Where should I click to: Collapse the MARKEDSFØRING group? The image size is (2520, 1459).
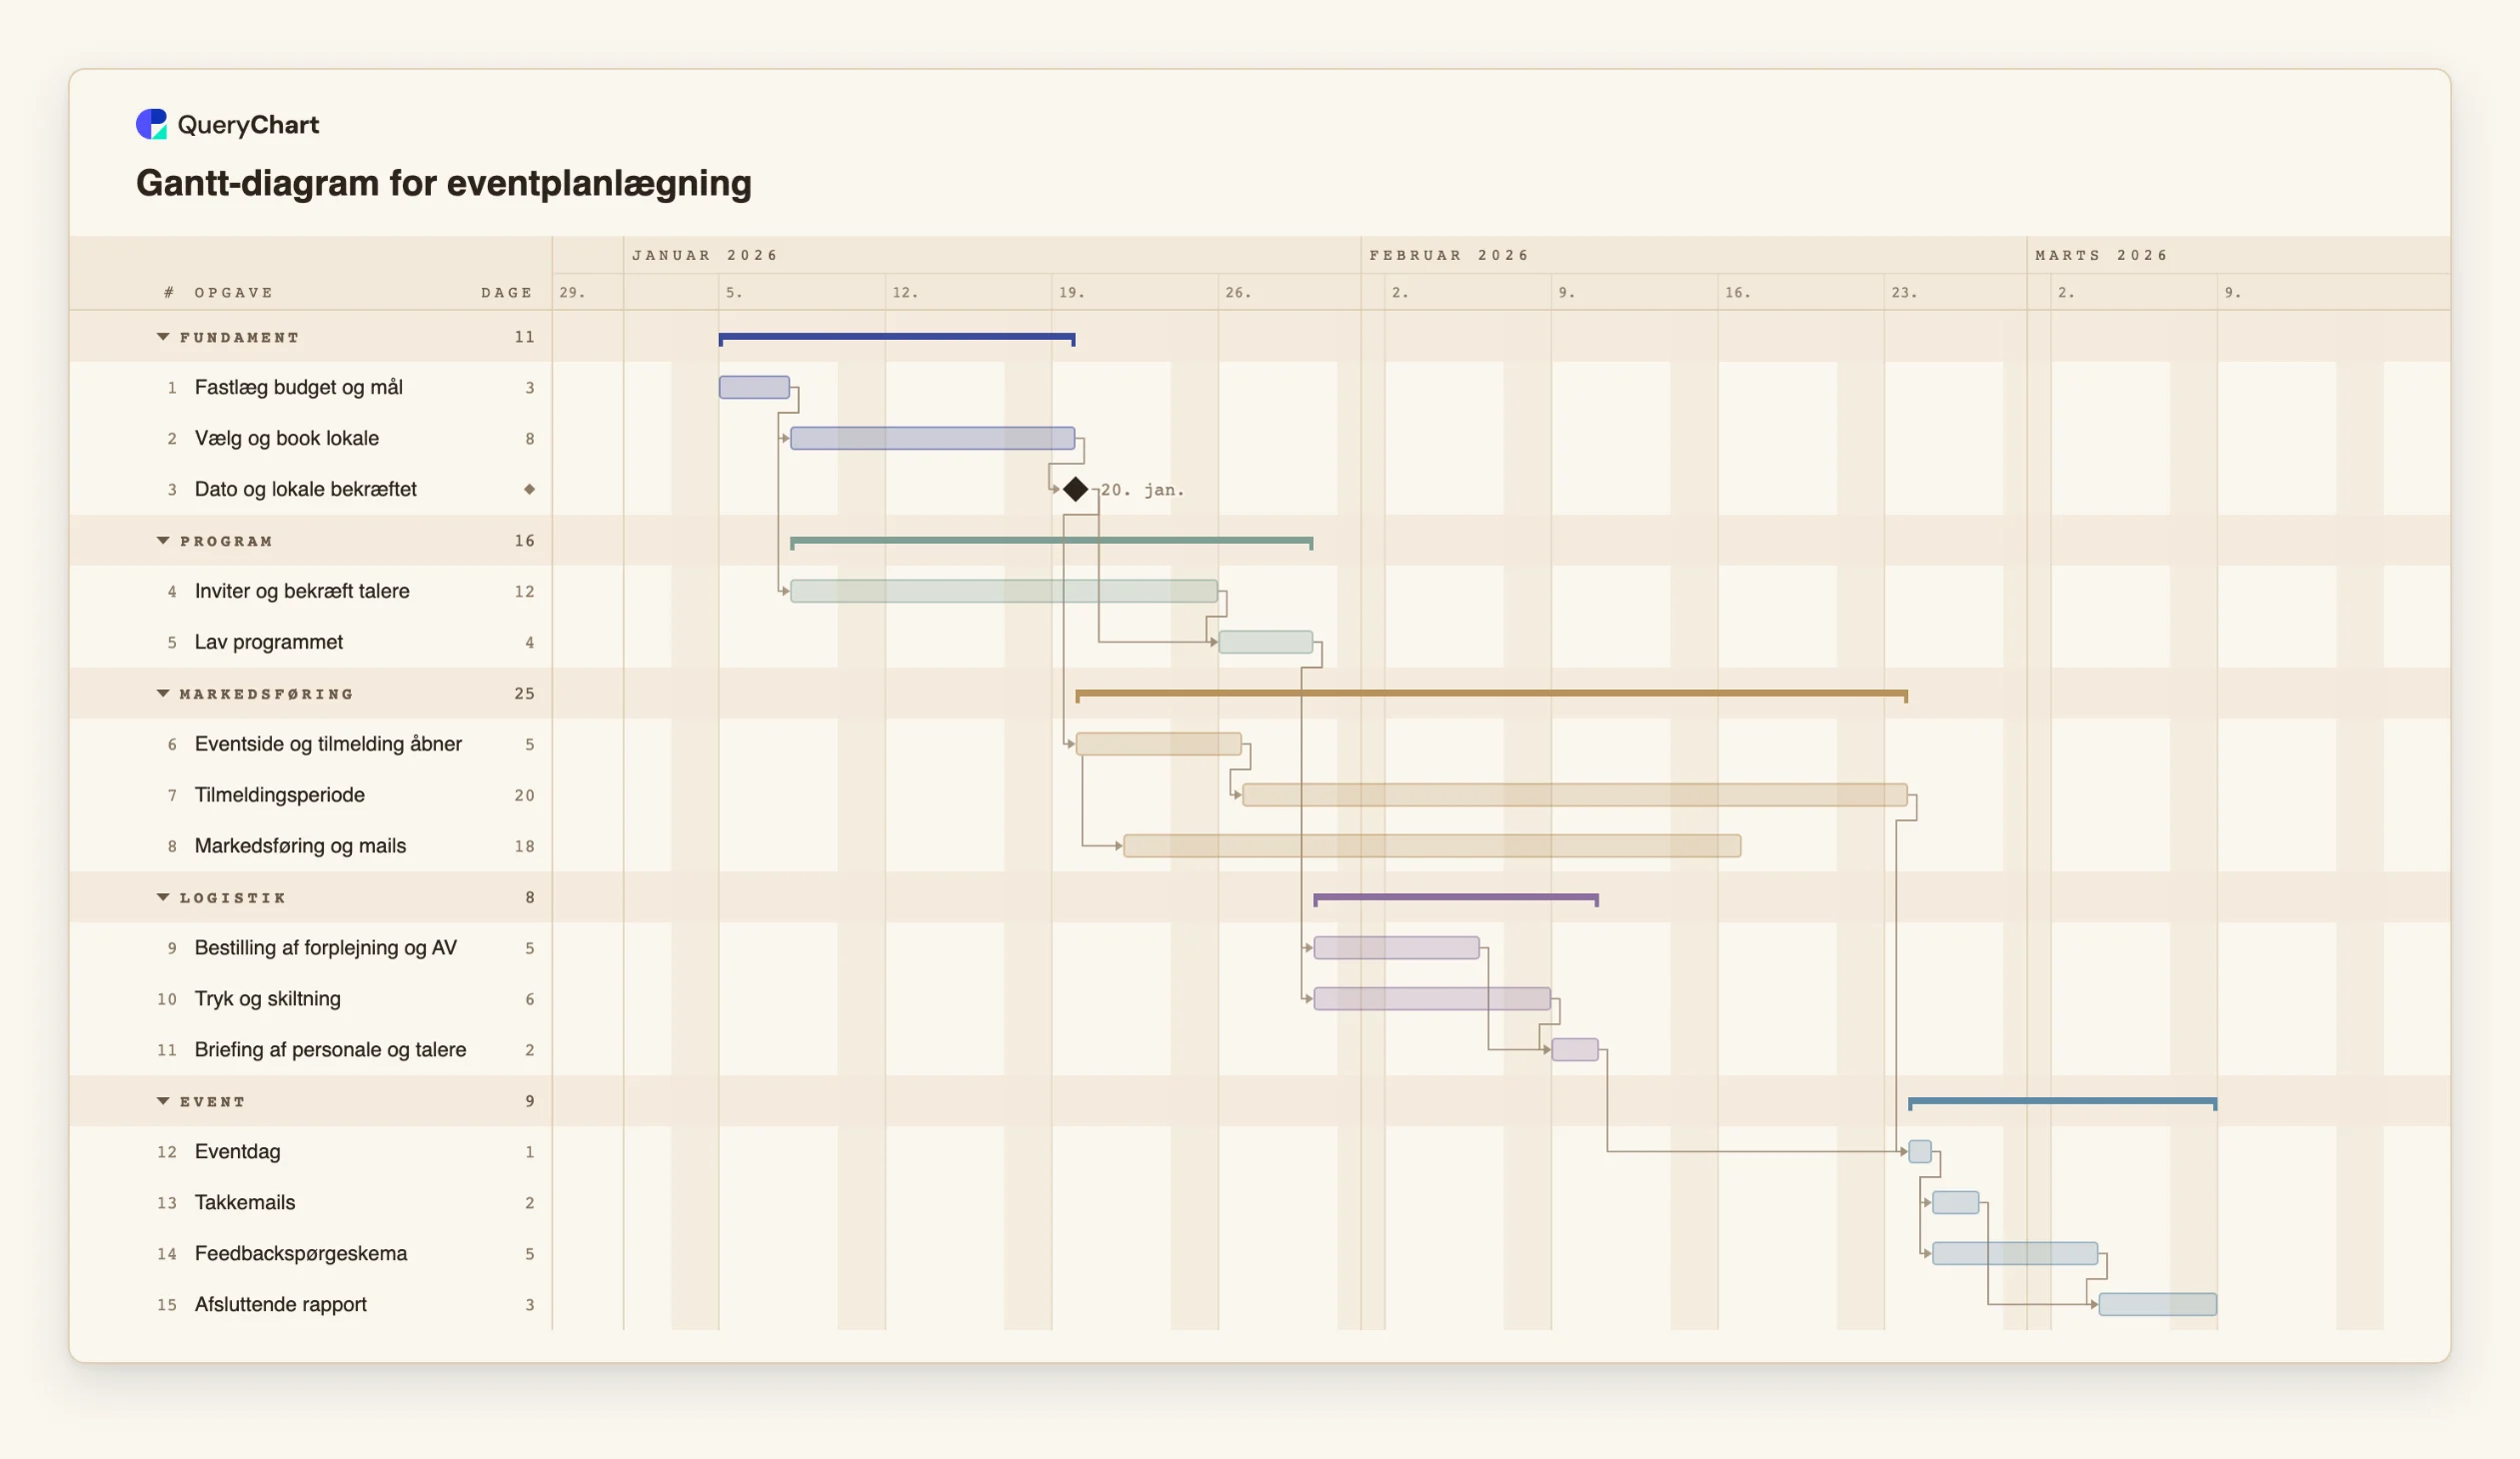point(163,693)
